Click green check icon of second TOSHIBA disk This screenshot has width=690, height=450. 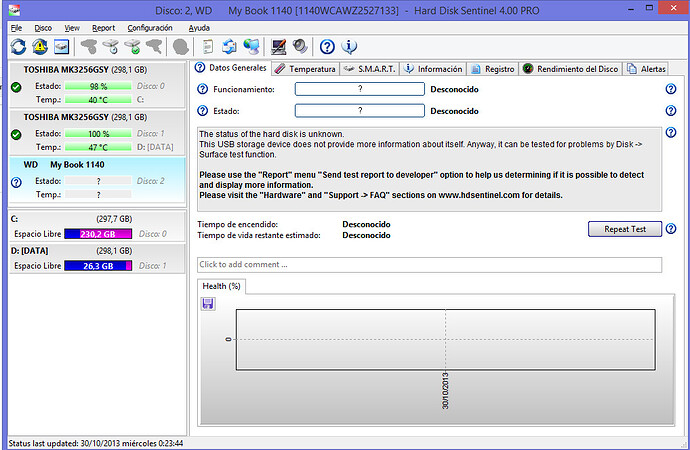pyautogui.click(x=16, y=135)
